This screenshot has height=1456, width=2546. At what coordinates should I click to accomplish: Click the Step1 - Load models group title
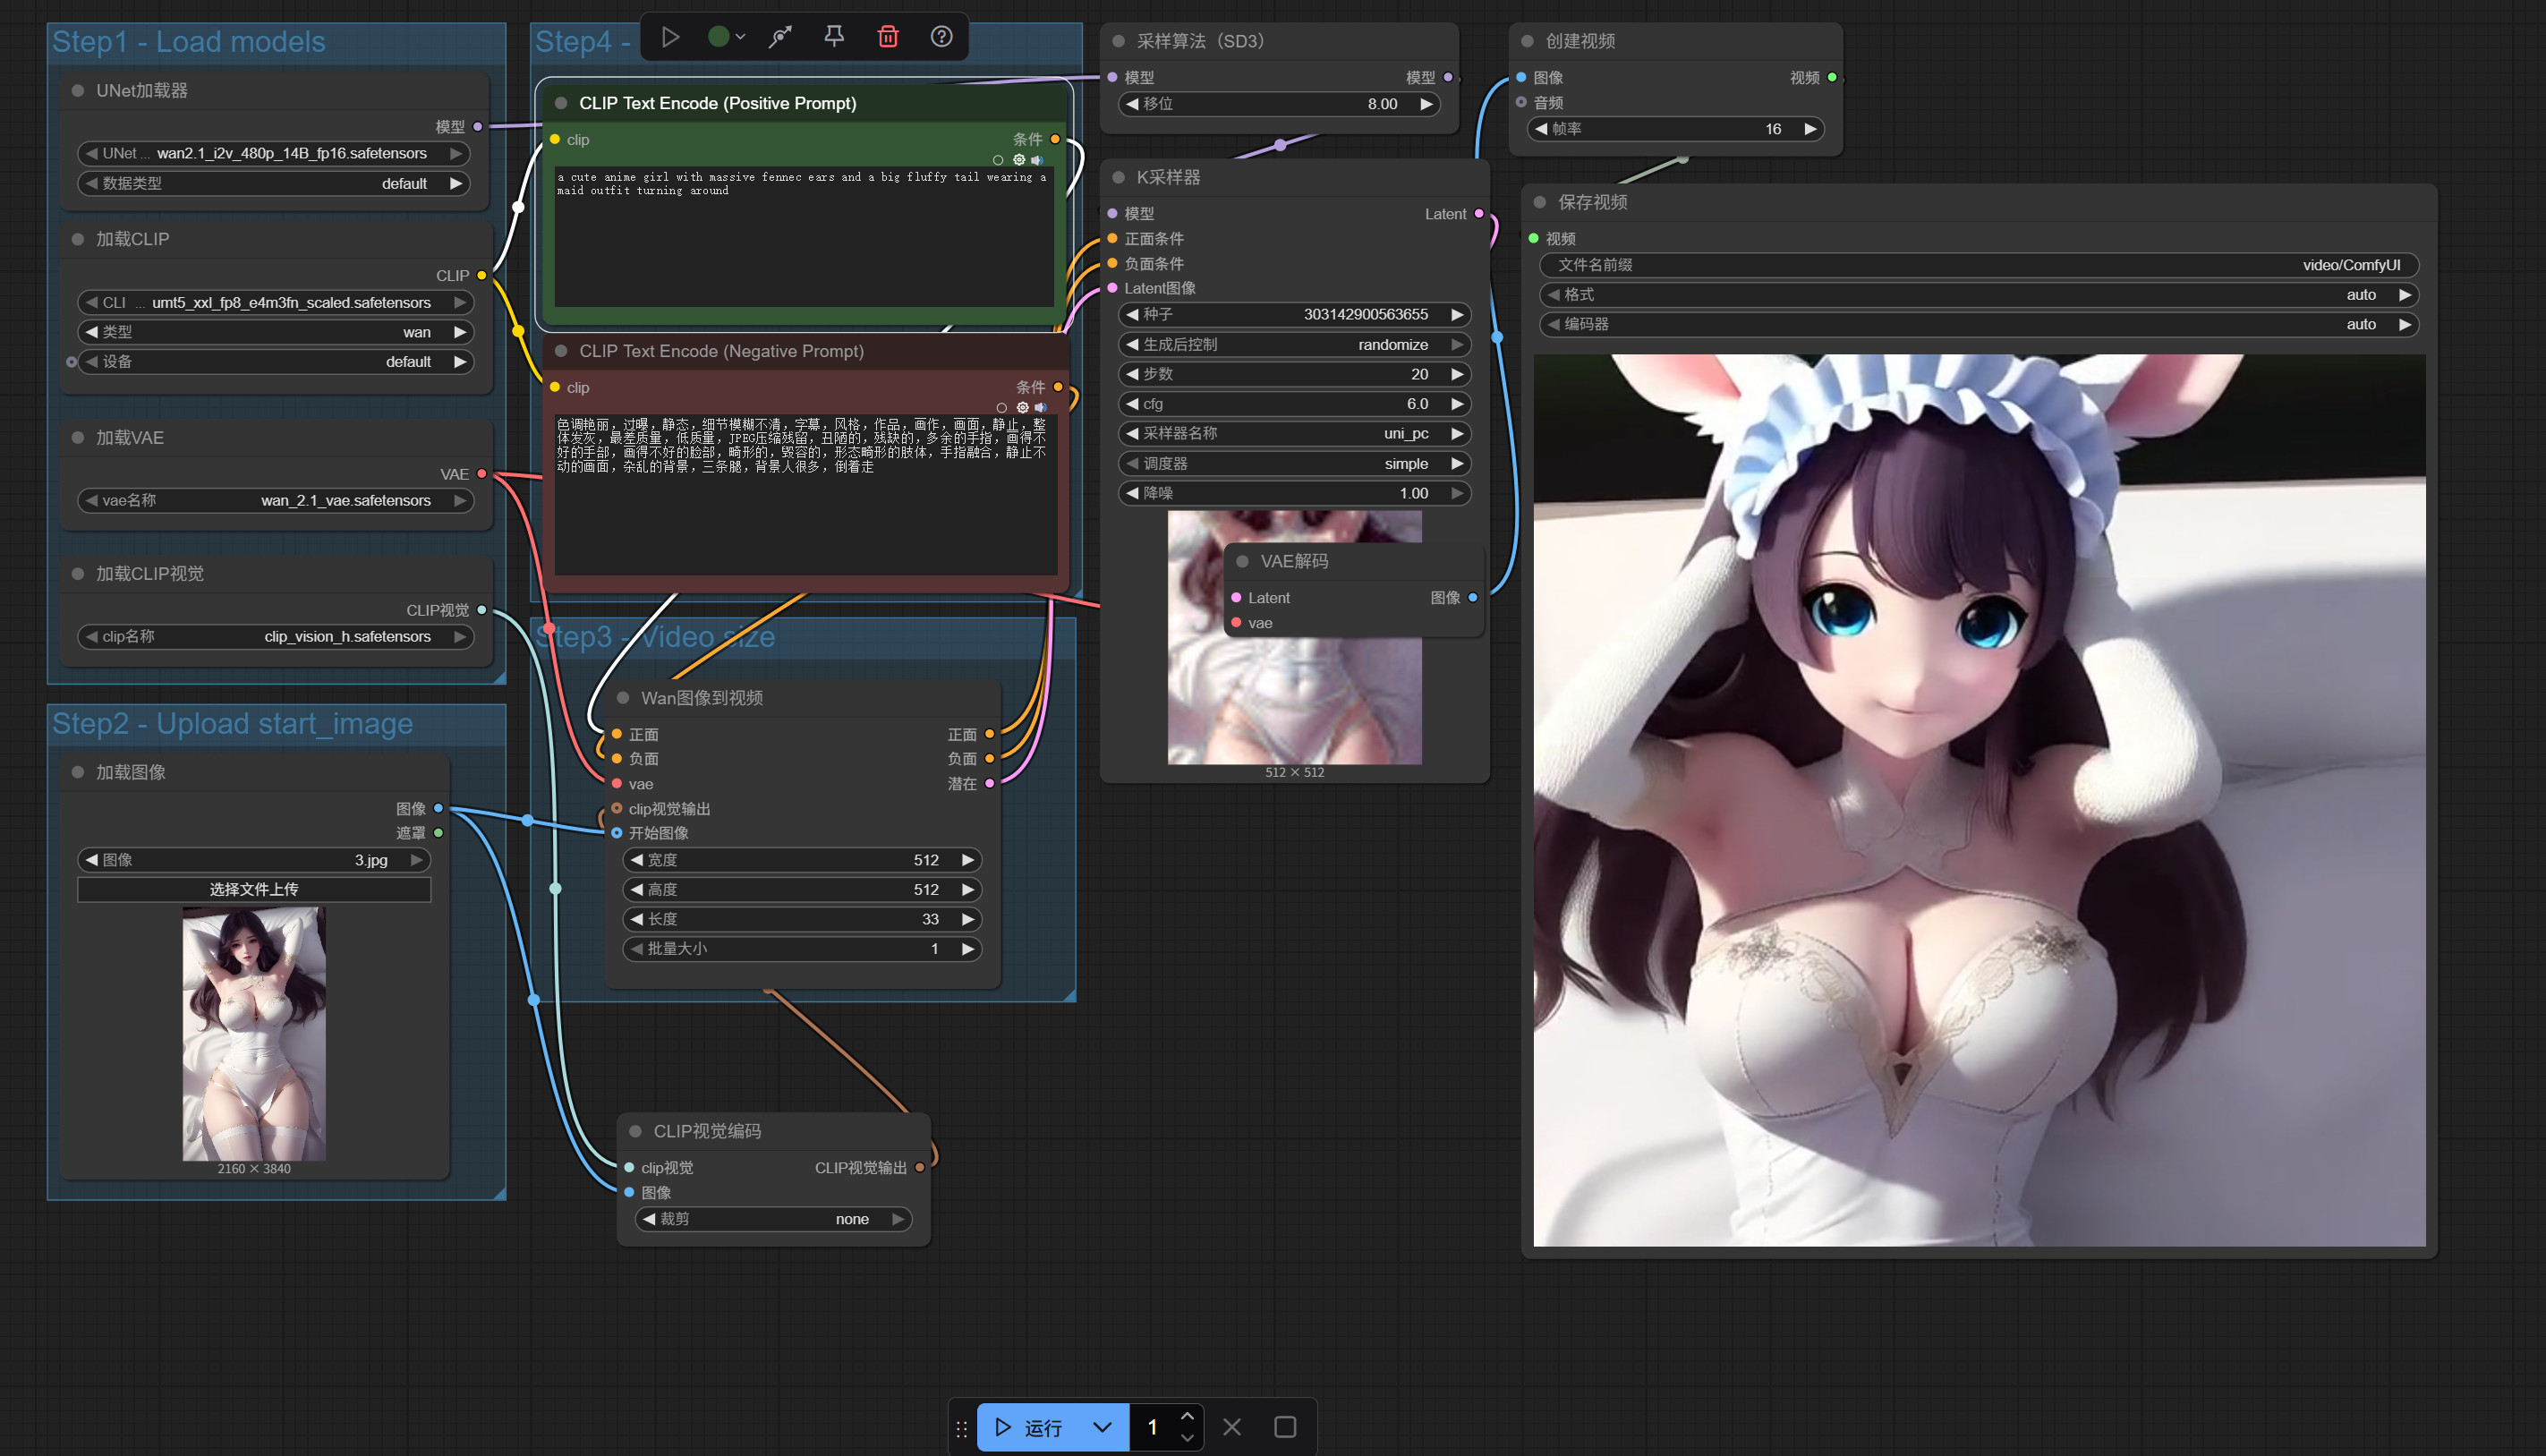click(x=189, y=42)
